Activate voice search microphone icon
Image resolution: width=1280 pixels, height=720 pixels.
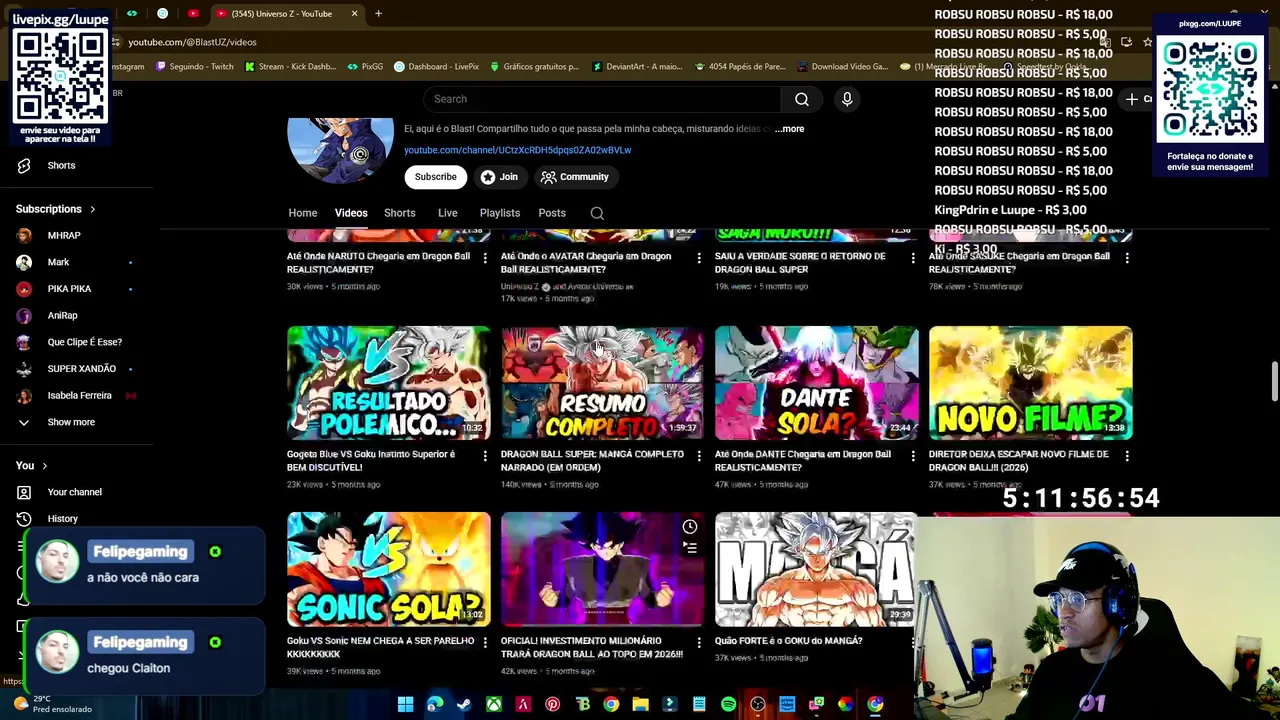(x=847, y=99)
